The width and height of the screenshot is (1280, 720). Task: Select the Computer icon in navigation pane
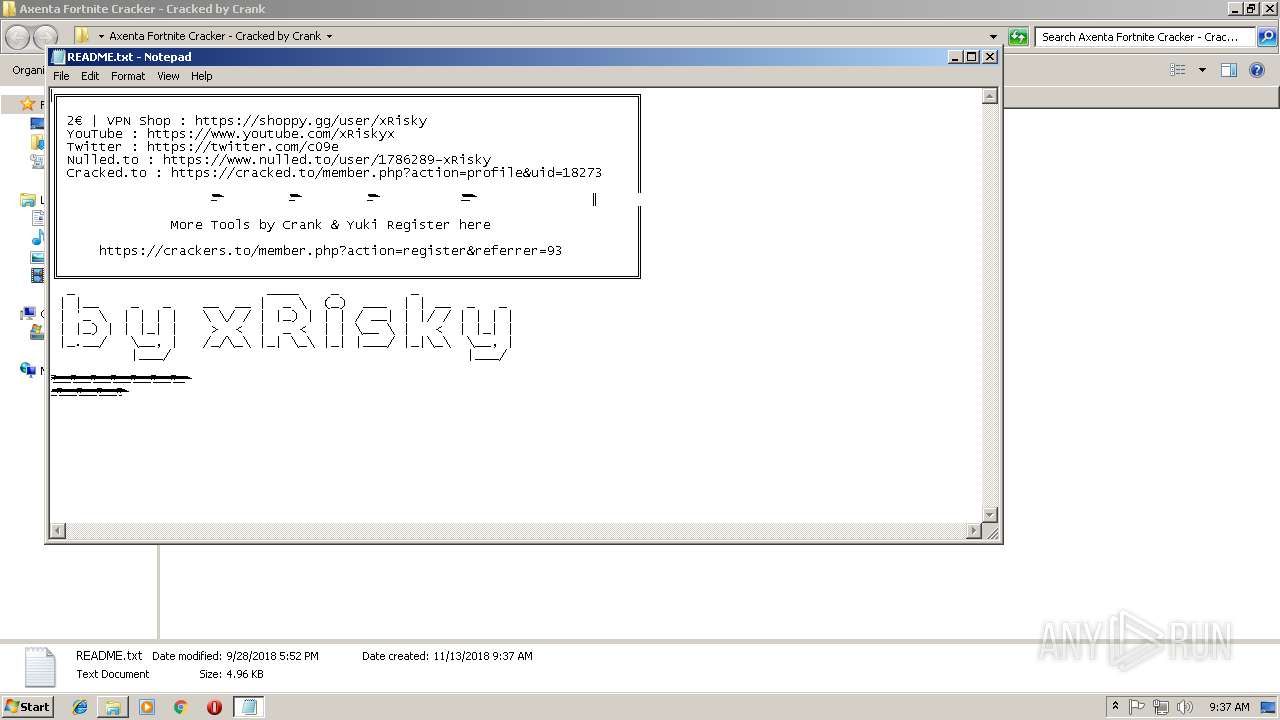(28, 314)
